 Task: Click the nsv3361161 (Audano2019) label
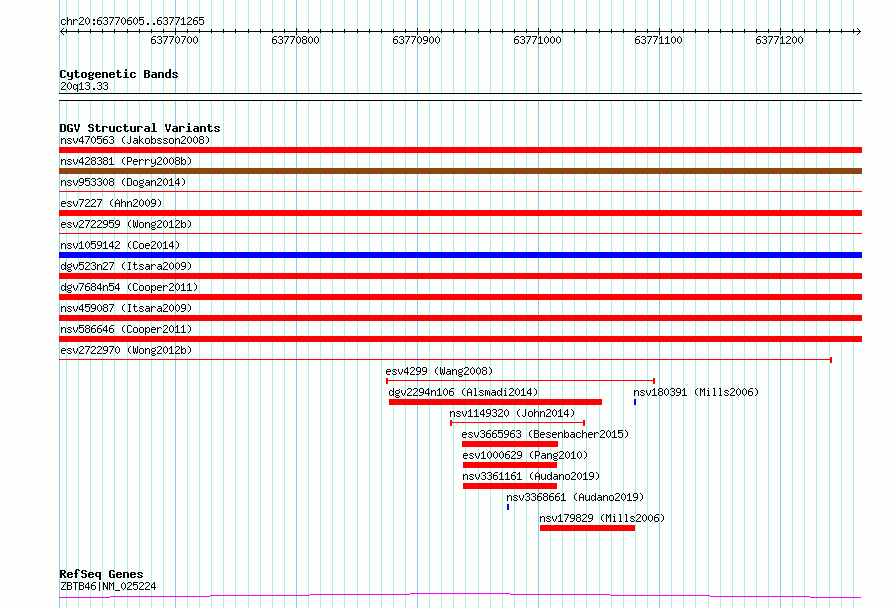coord(531,476)
